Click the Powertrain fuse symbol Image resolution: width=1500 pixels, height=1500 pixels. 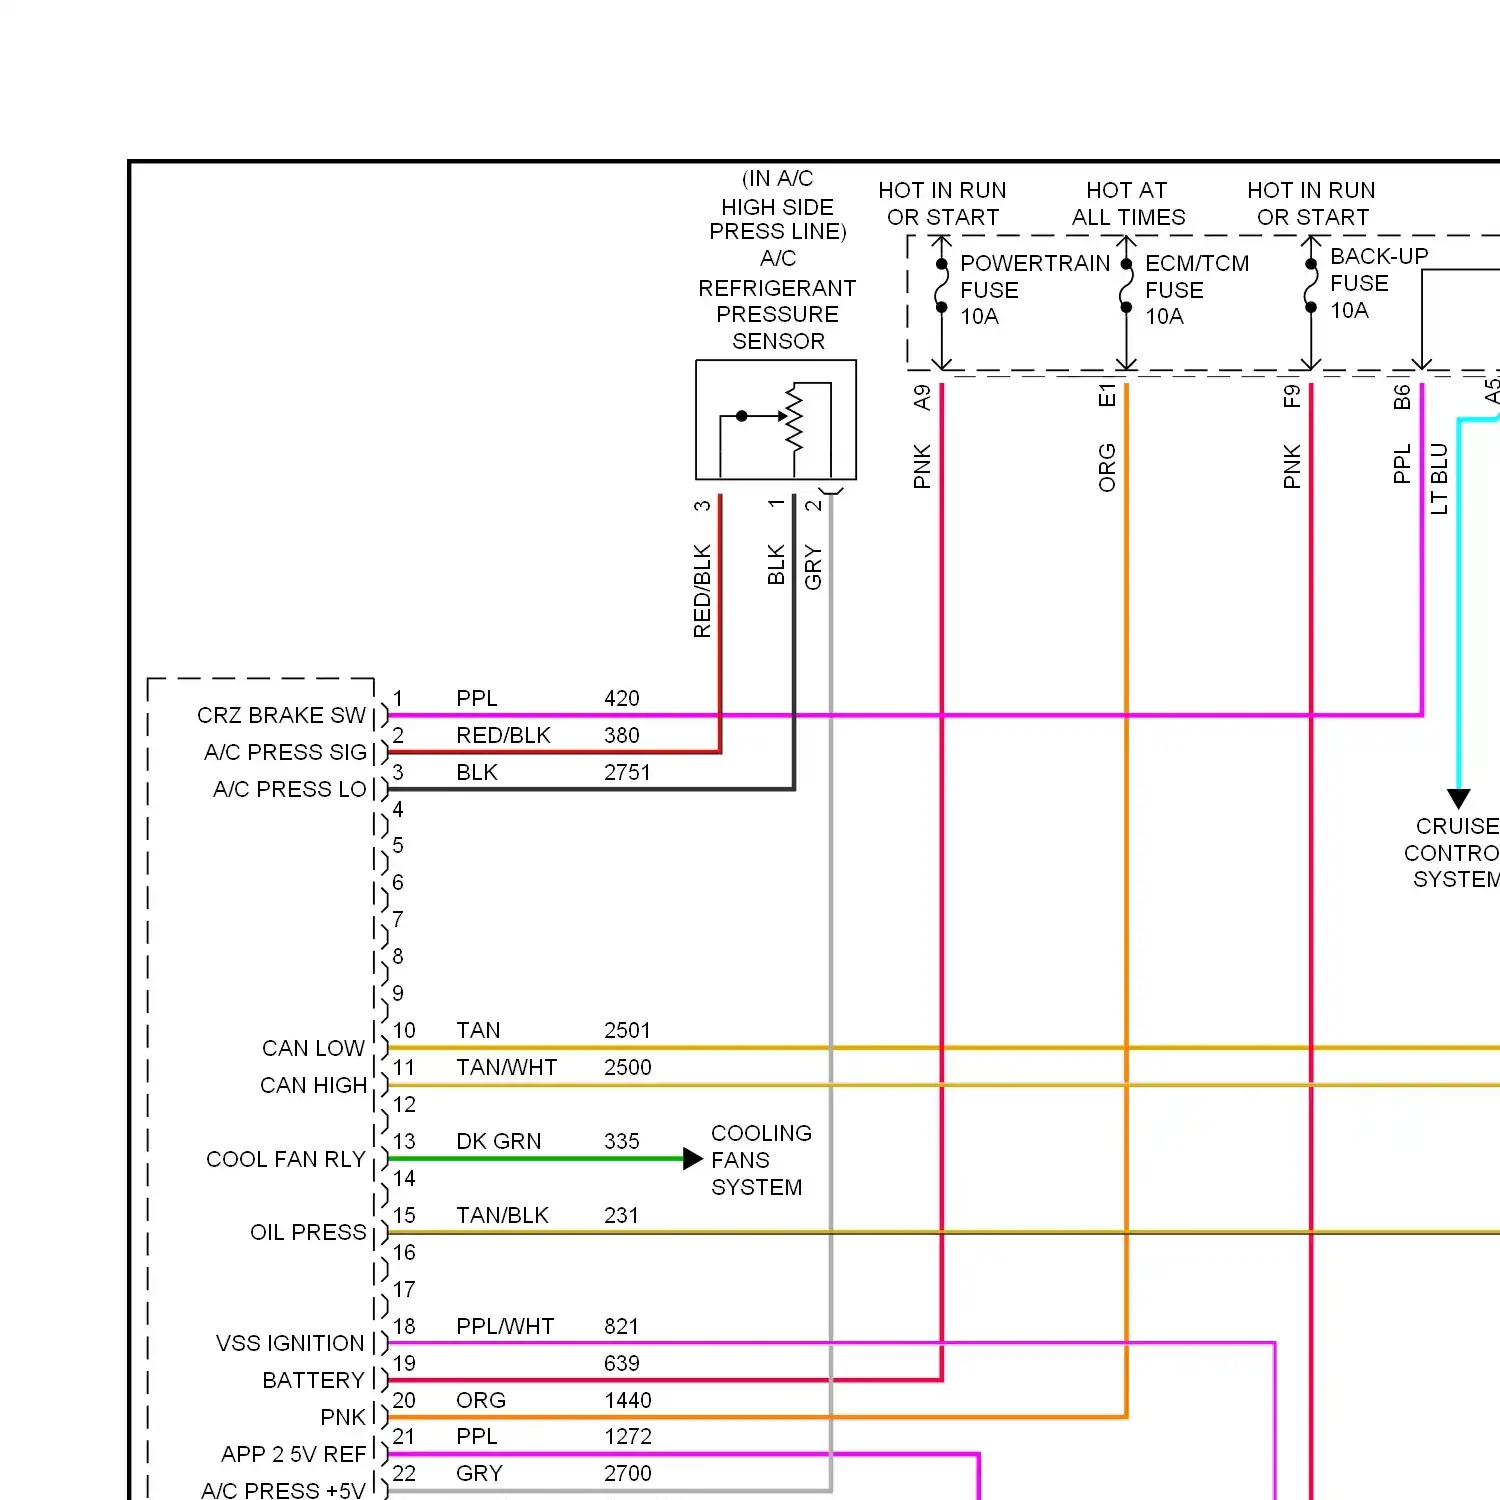click(941, 285)
